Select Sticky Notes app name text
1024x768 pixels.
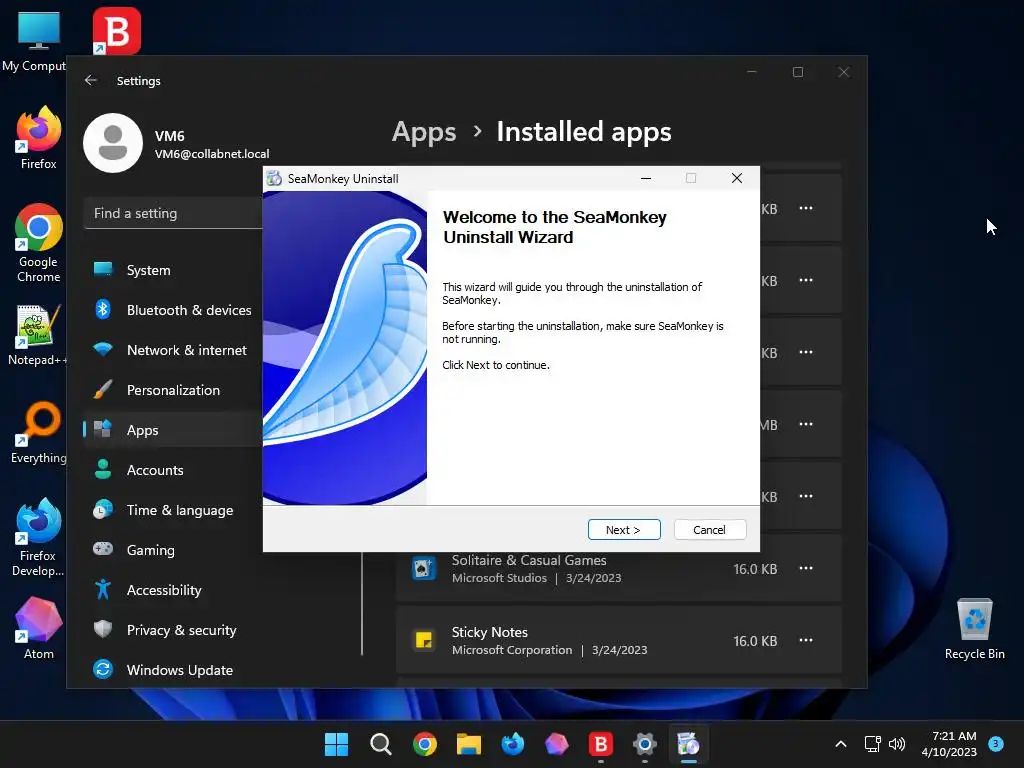click(x=490, y=632)
